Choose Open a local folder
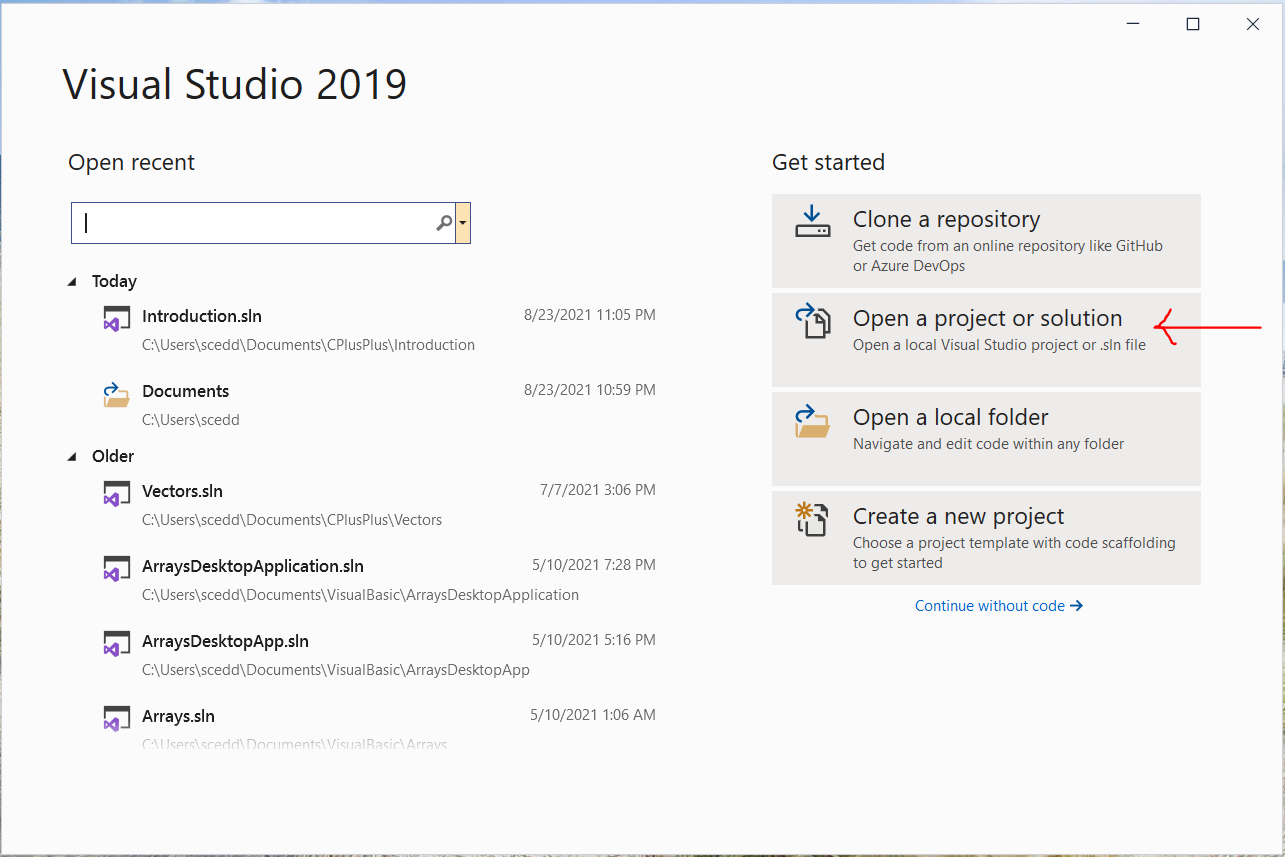Viewport: 1285px width, 857px height. [986, 439]
